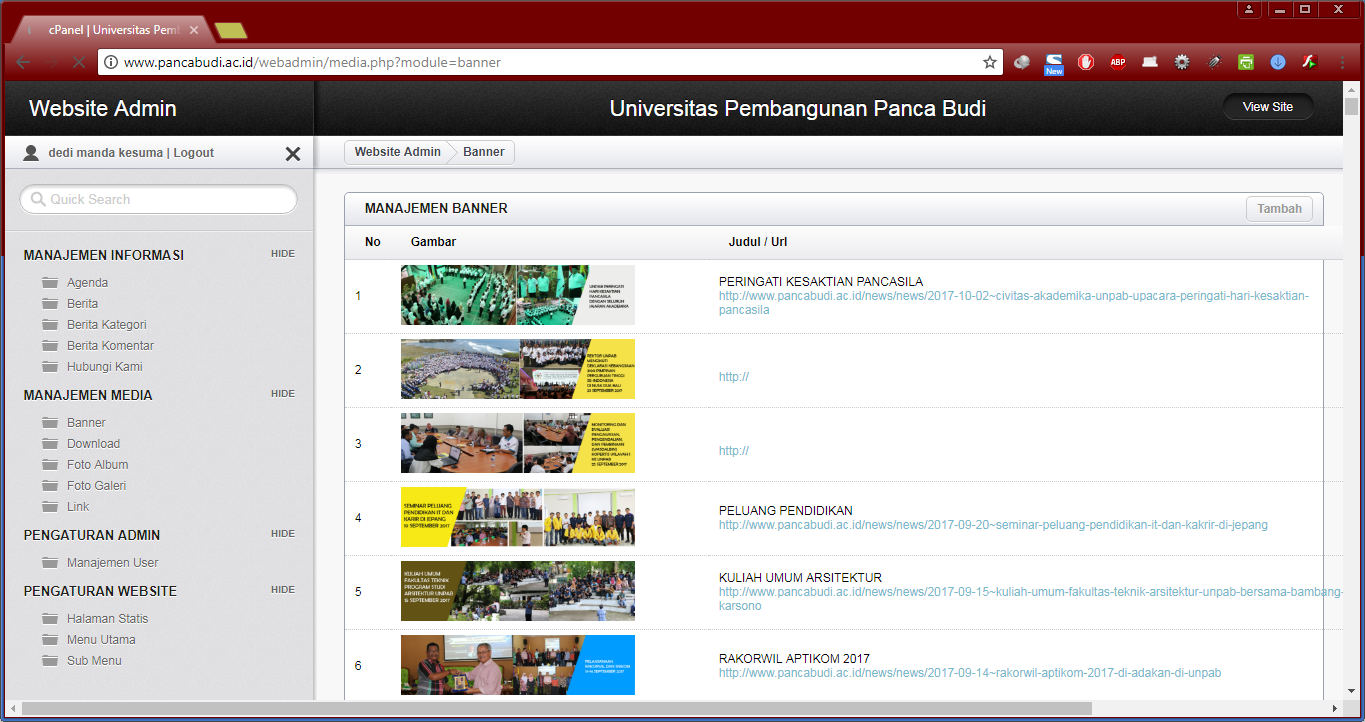Click the AdBlock Plus extension icon
Screen dimensions: 1365x722
[x=1117, y=62]
